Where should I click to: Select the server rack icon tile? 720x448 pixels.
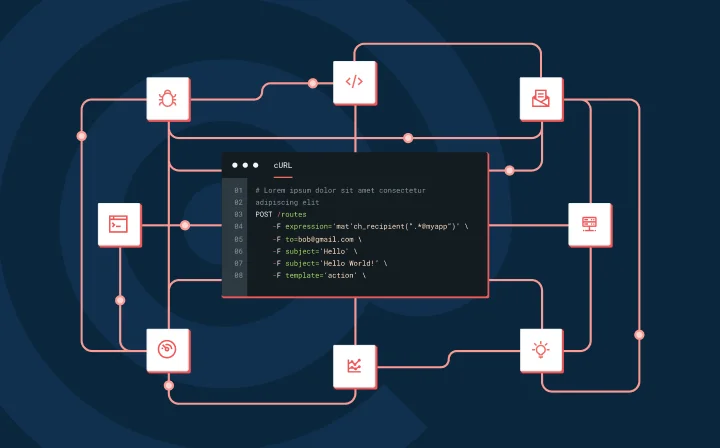[590, 225]
